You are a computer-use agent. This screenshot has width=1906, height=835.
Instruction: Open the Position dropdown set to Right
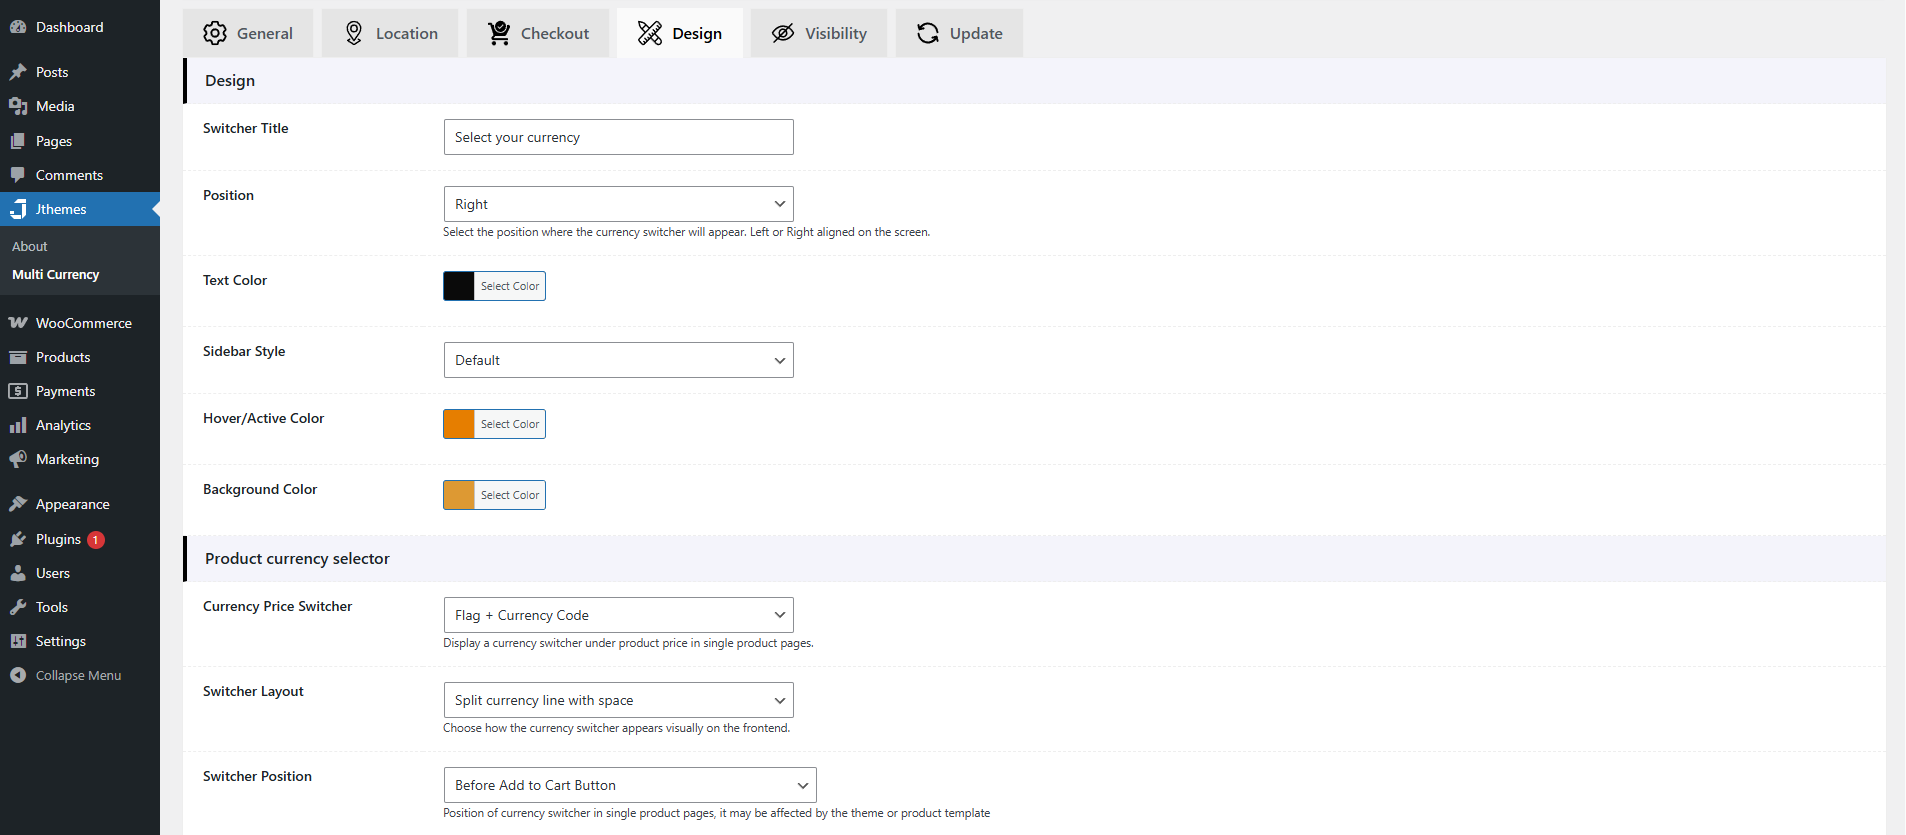point(618,204)
